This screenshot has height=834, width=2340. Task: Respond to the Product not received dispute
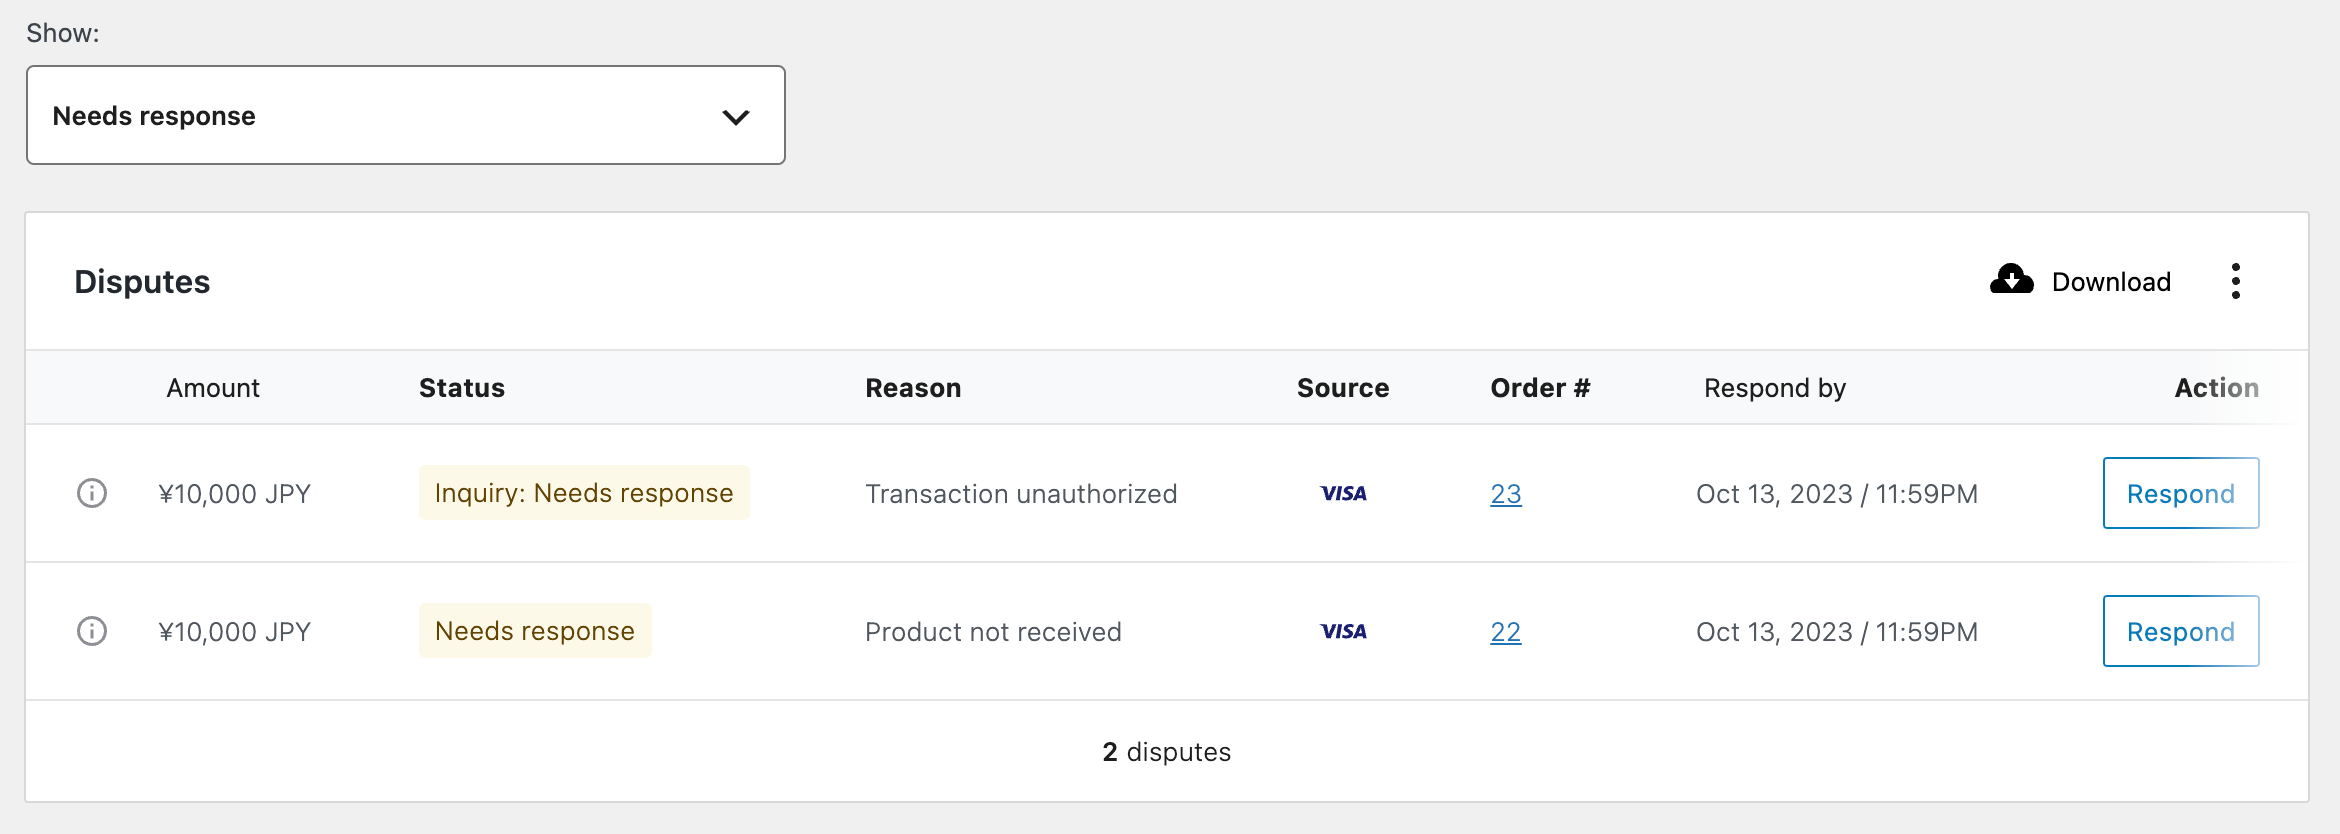2181,631
